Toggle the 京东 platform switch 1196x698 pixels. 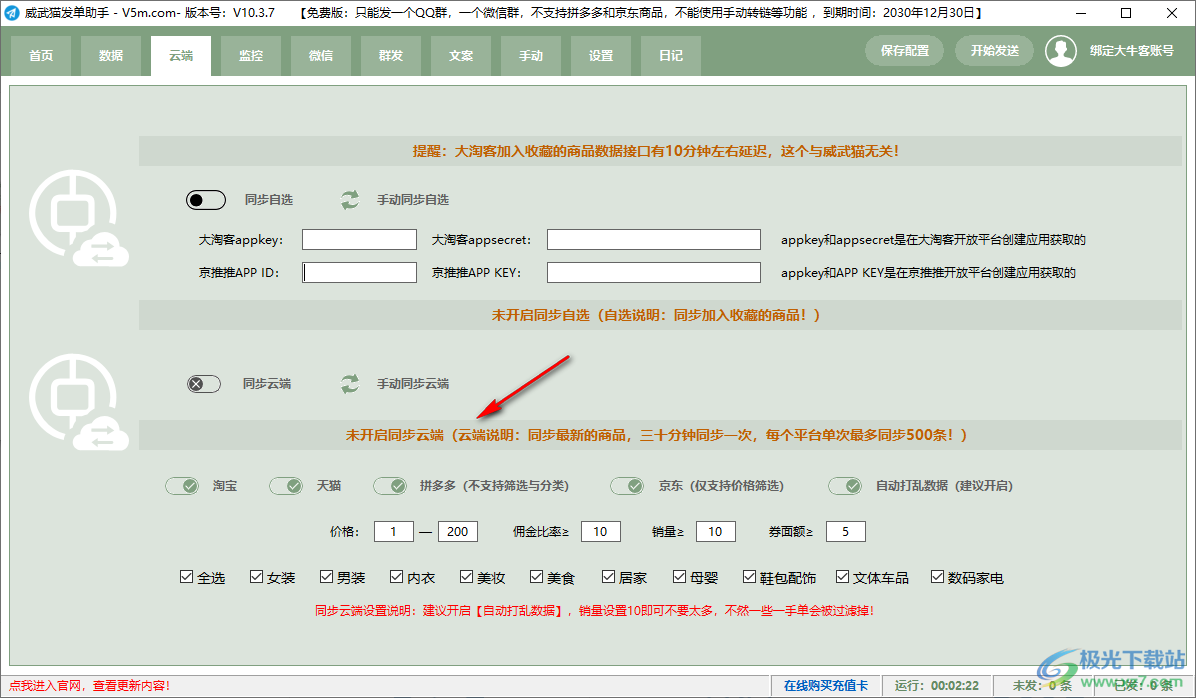[x=627, y=486]
